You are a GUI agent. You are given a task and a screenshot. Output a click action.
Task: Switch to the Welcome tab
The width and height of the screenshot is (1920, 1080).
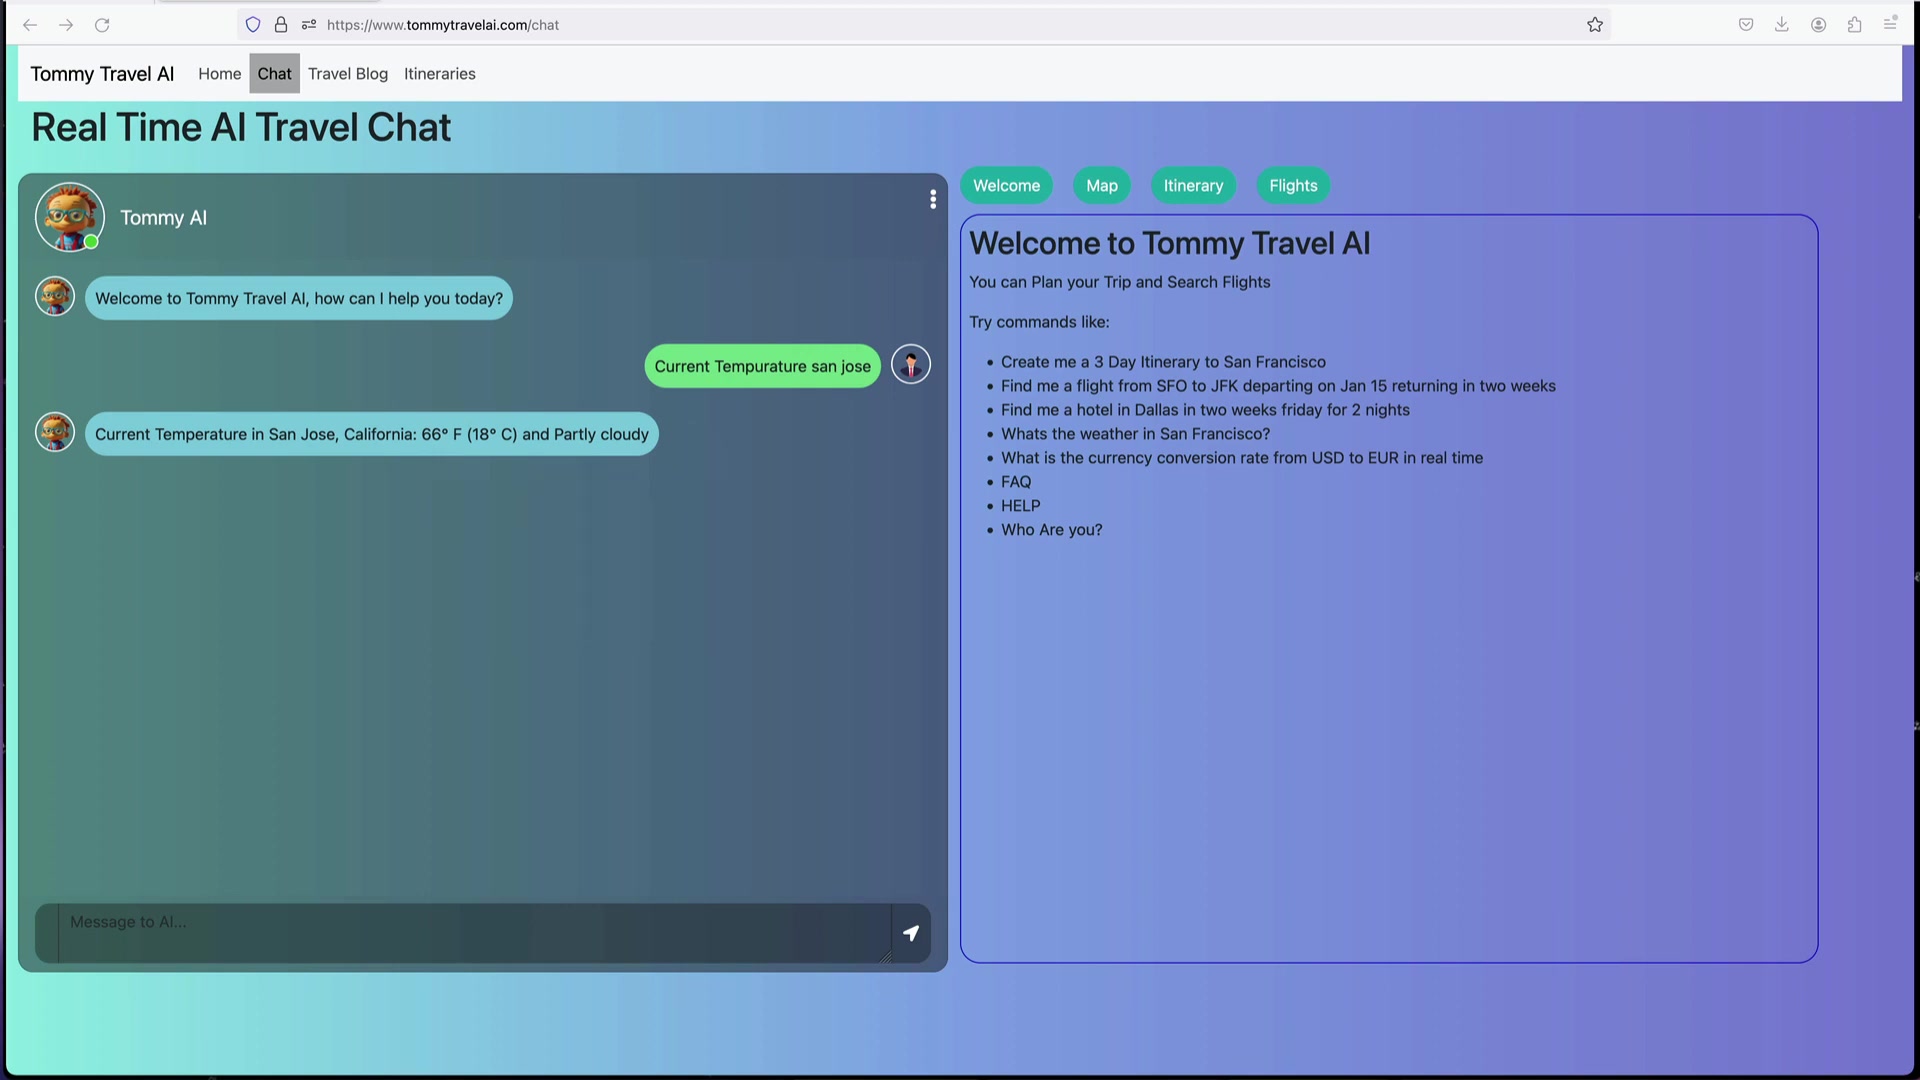[1007, 186]
